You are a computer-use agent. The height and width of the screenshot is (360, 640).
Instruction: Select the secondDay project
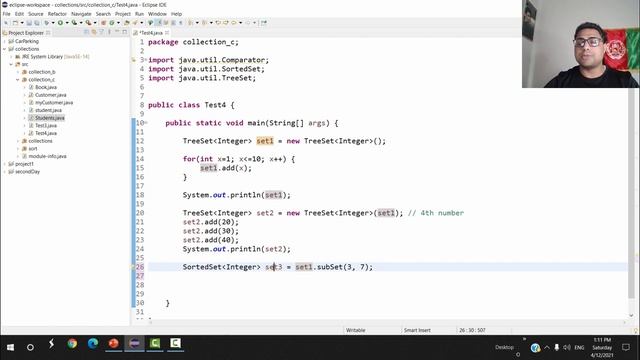pyautogui.click(x=27, y=172)
